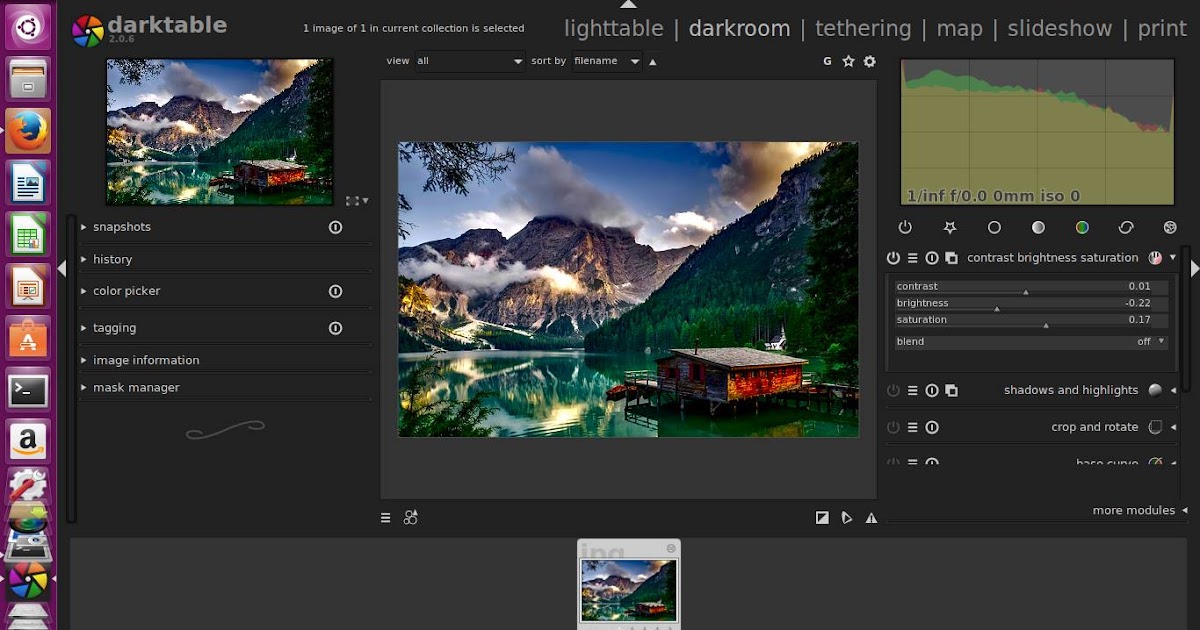Switch to the print view
This screenshot has width=1200, height=630.
[1162, 29]
